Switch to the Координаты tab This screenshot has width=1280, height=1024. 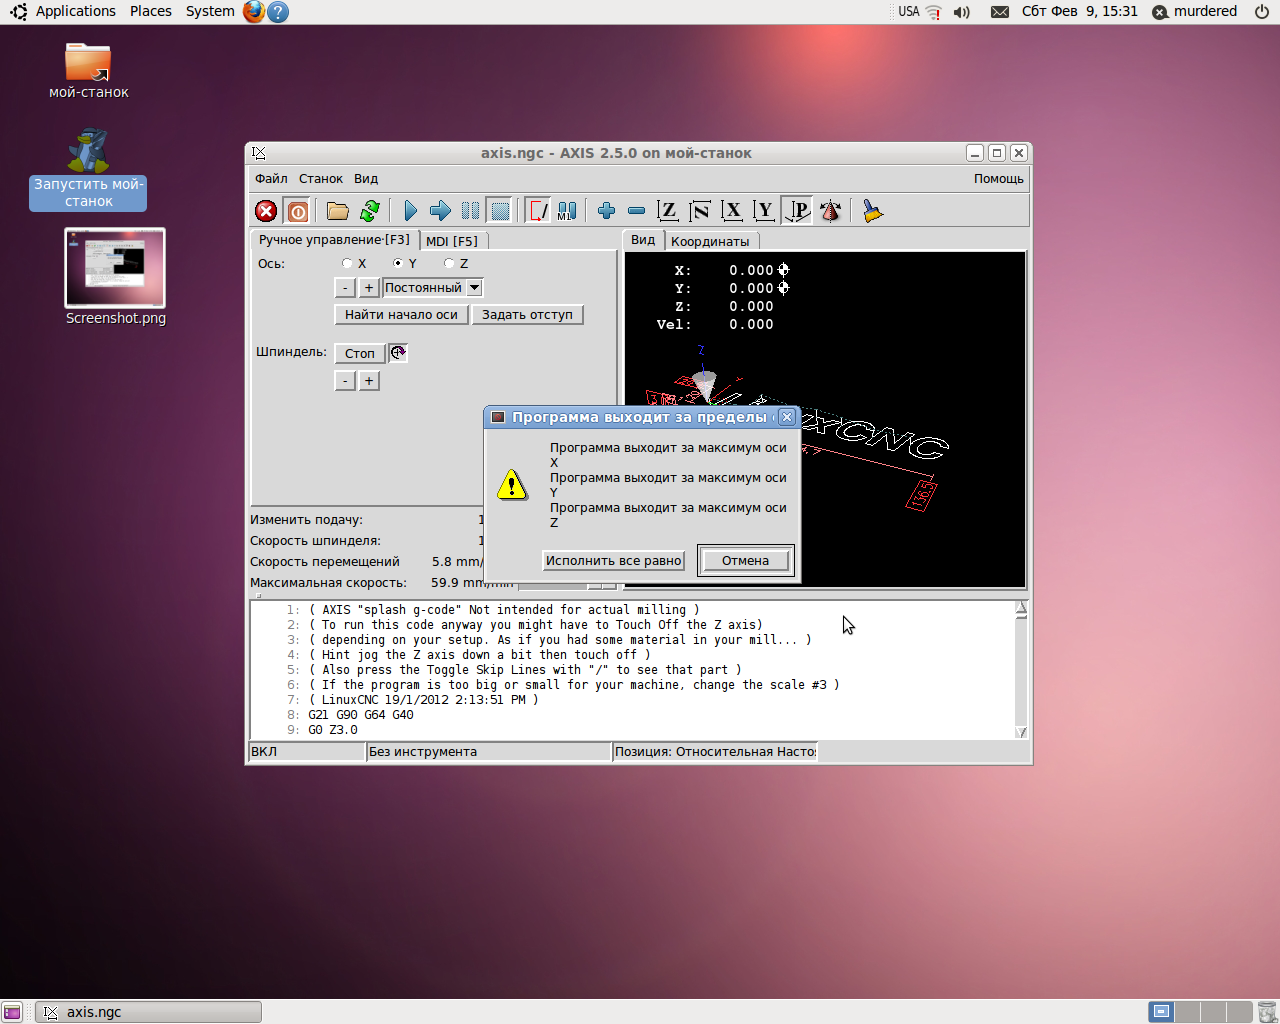point(710,241)
